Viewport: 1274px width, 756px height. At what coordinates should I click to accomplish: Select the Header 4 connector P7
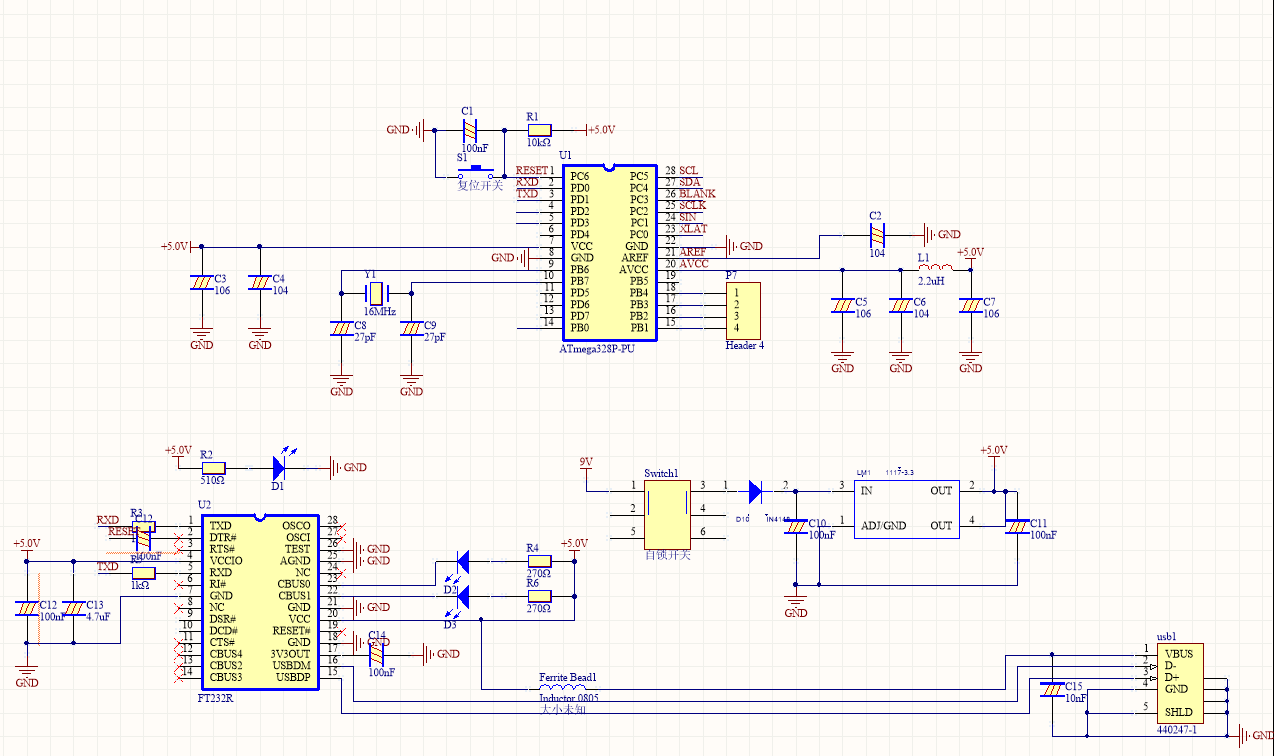pyautogui.click(x=743, y=310)
